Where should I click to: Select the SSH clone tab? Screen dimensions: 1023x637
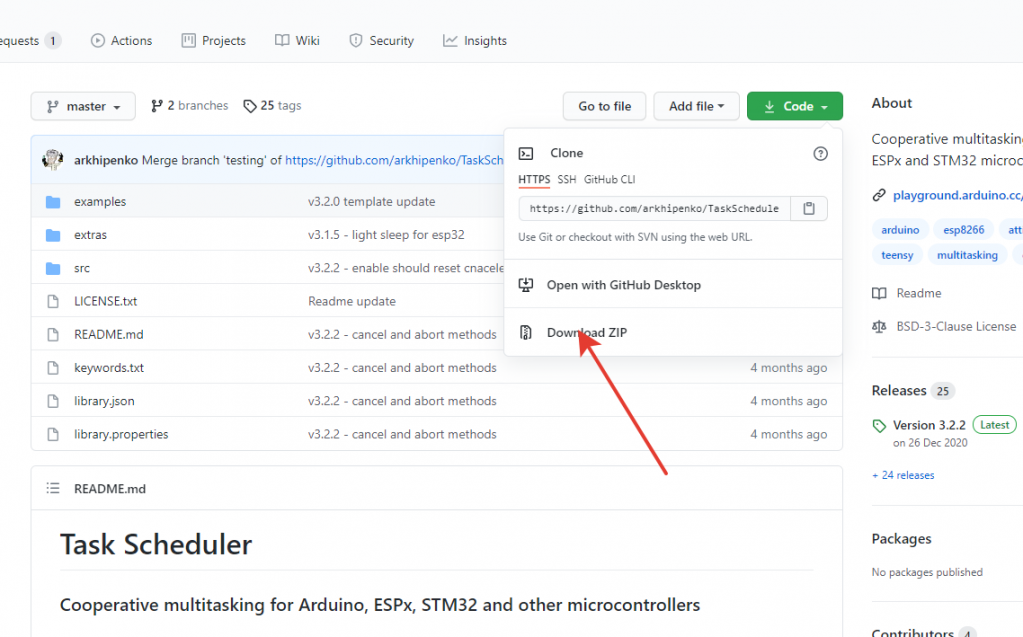pos(566,179)
